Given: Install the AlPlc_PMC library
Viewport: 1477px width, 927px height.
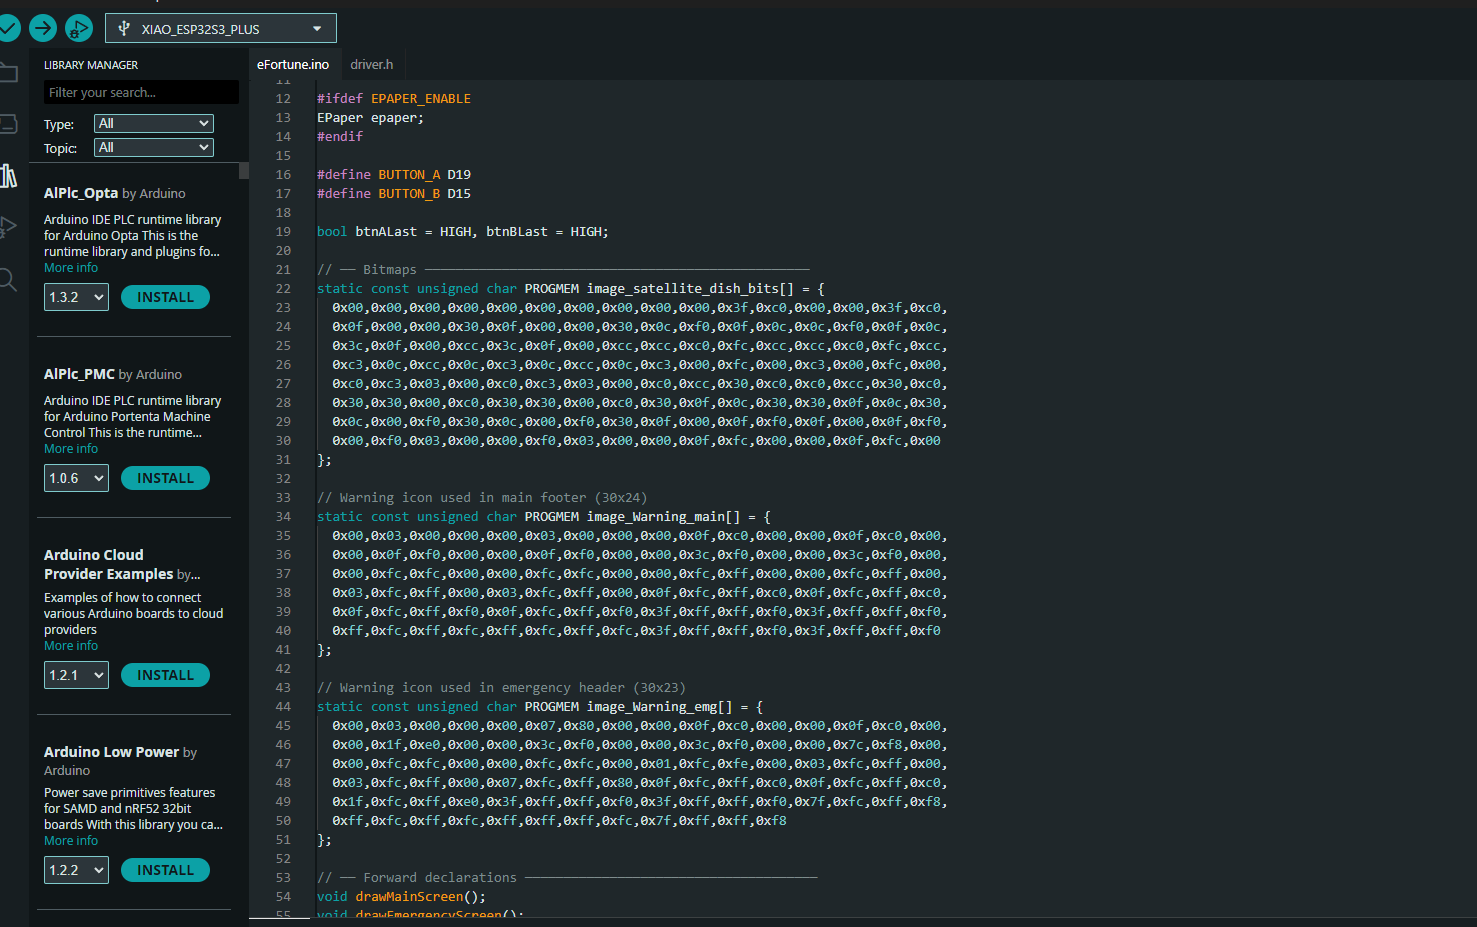Looking at the screenshot, I should pyautogui.click(x=165, y=478).
